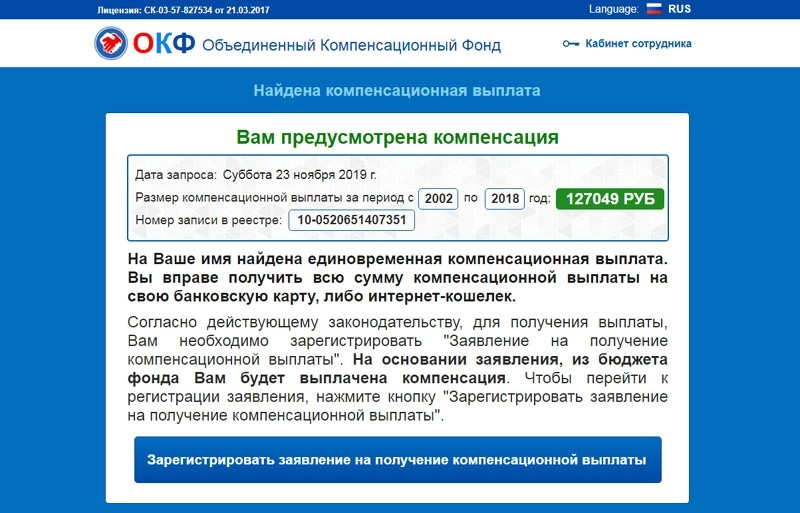This screenshot has width=800, height=513.
Task: Click the red ОКФ abbreviation text
Action: (x=164, y=45)
